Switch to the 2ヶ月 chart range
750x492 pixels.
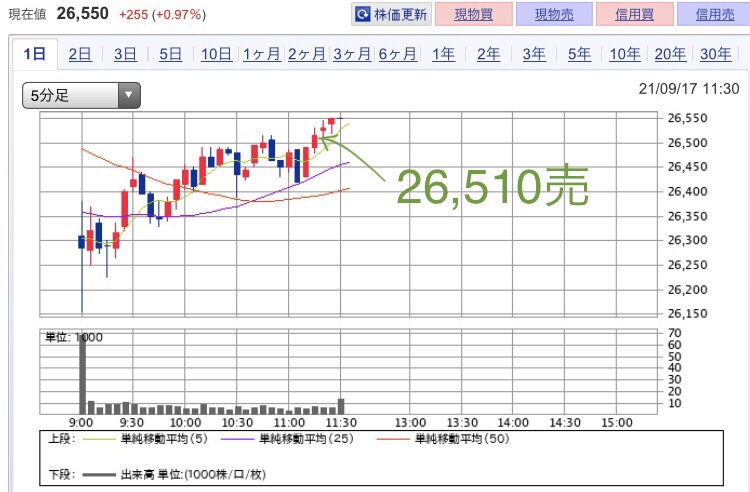pos(307,54)
